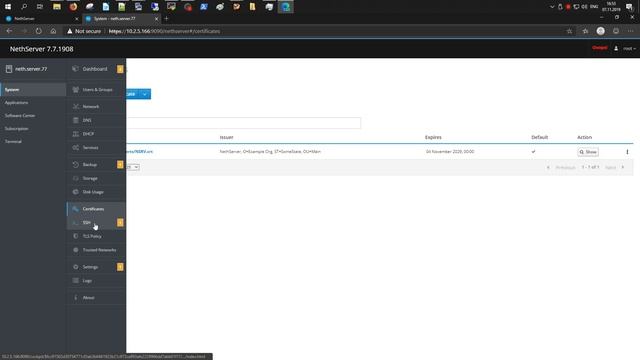
Task: Open the browser settings ellipsis menu
Action: point(630,31)
